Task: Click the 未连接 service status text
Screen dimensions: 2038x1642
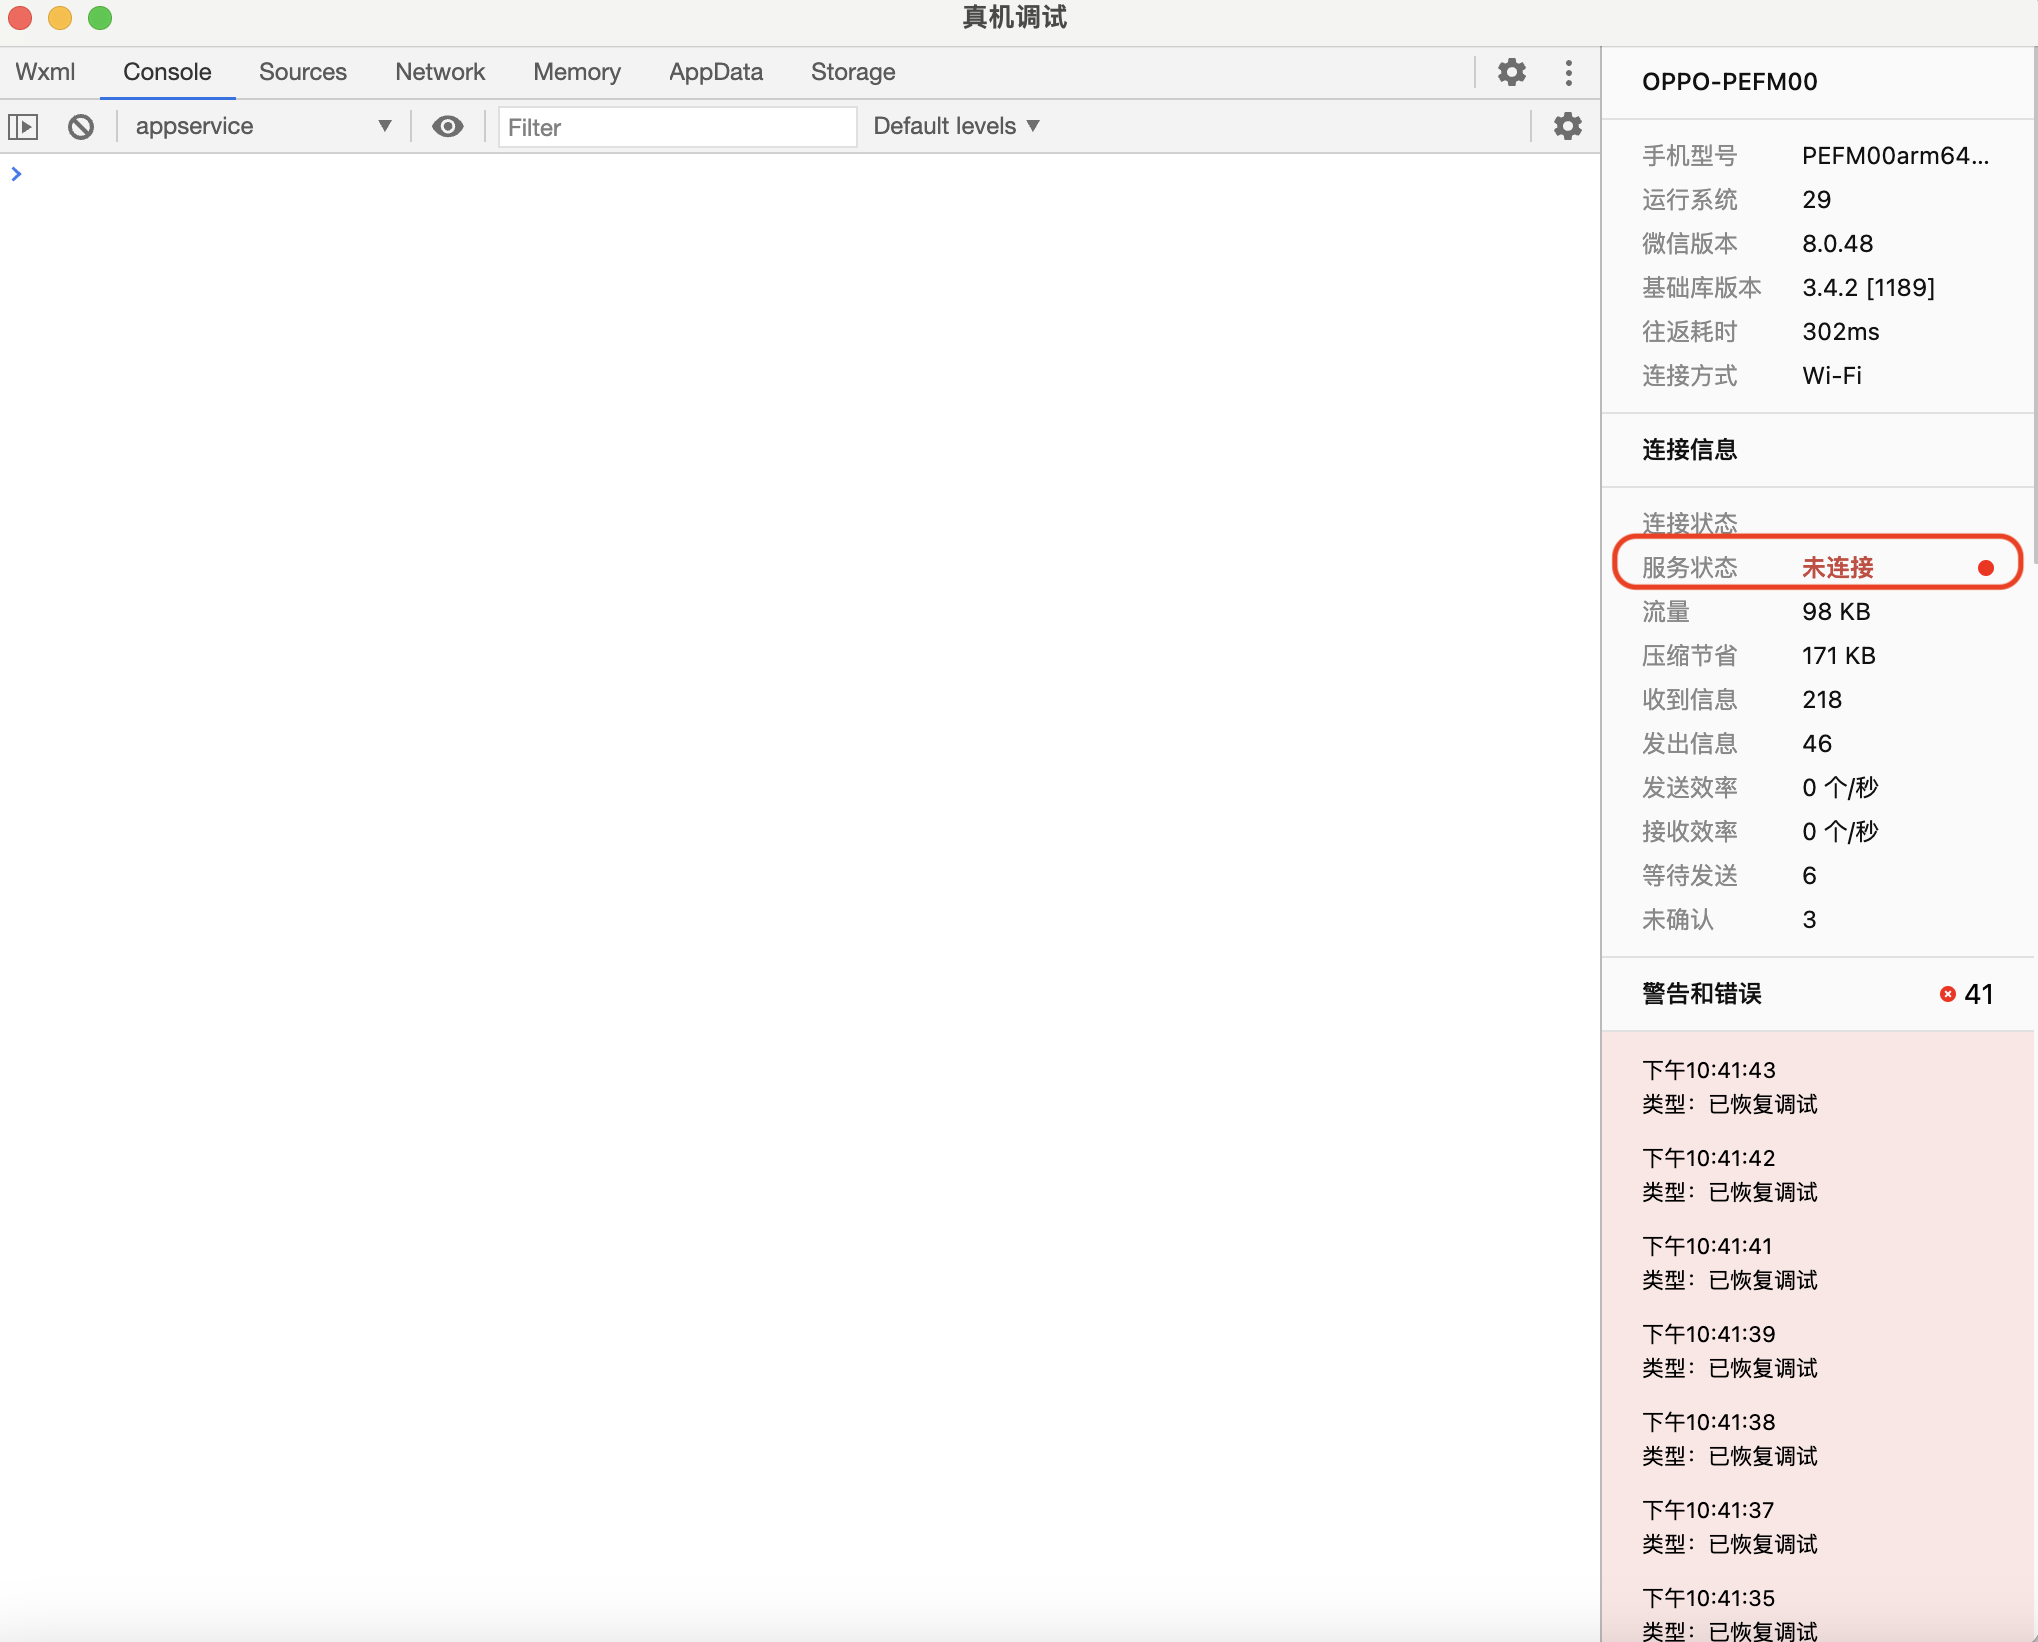Action: click(1837, 568)
